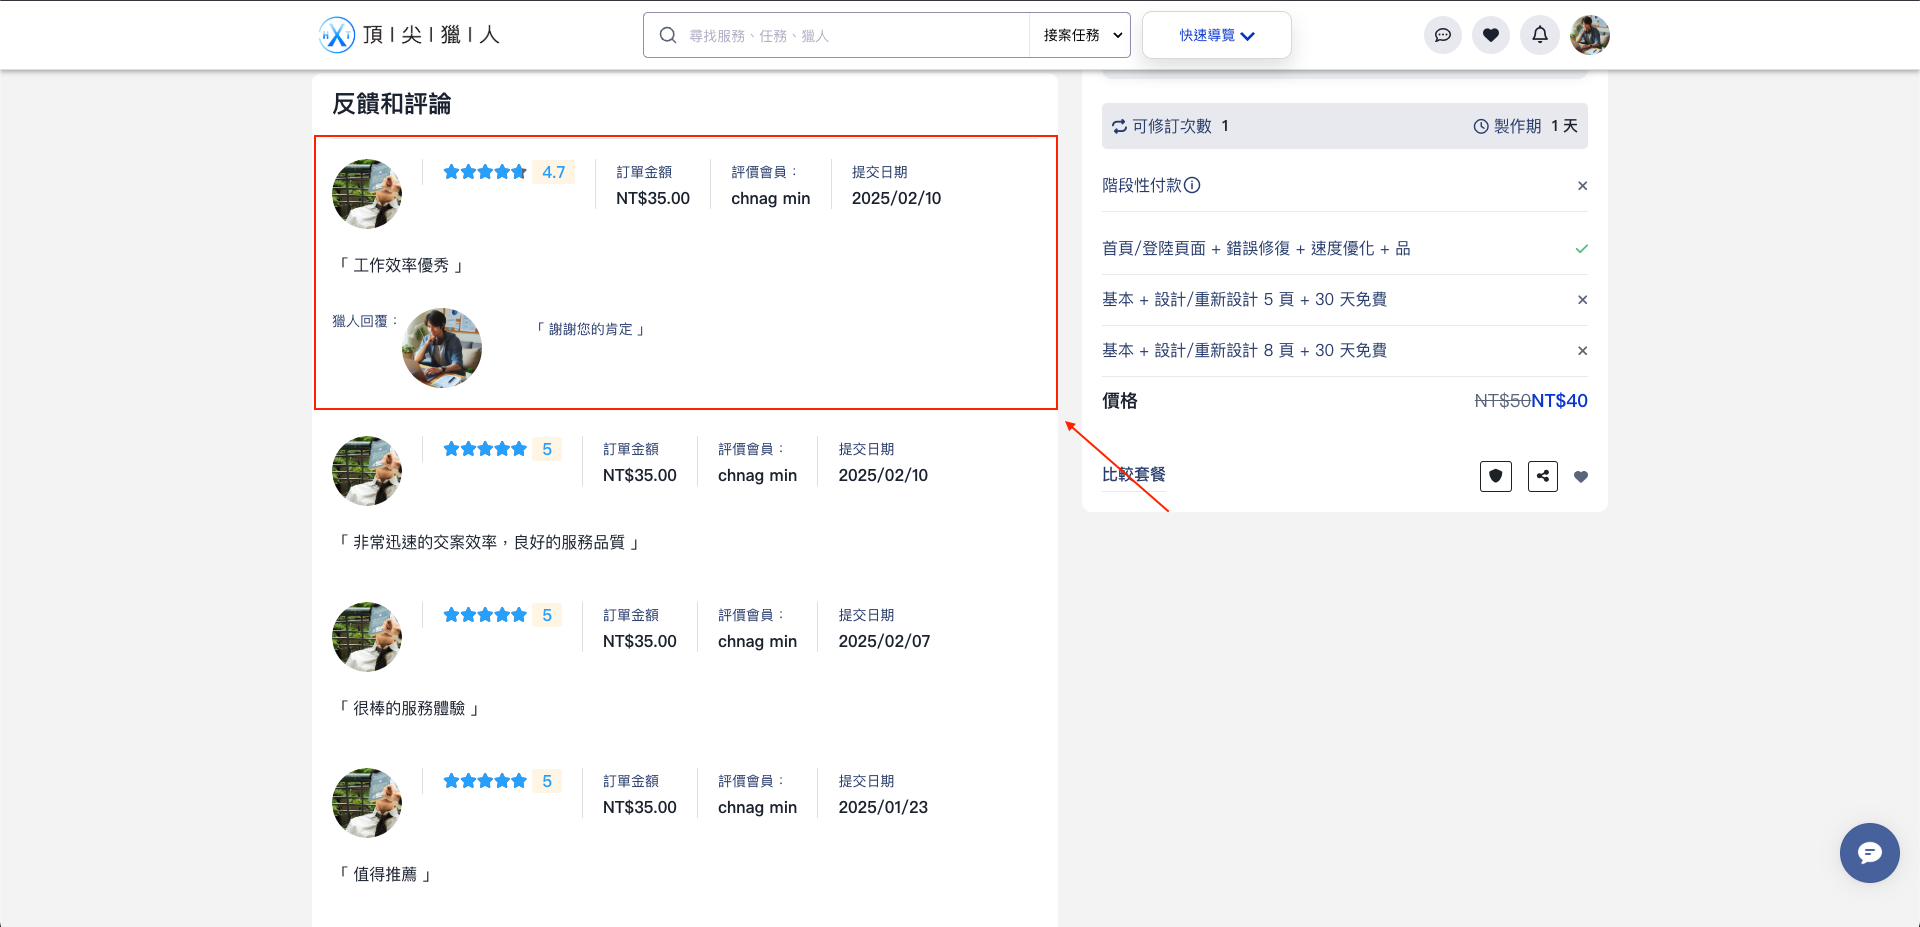Open the chat messages icon in header
The height and width of the screenshot is (927, 1920).
1443,34
